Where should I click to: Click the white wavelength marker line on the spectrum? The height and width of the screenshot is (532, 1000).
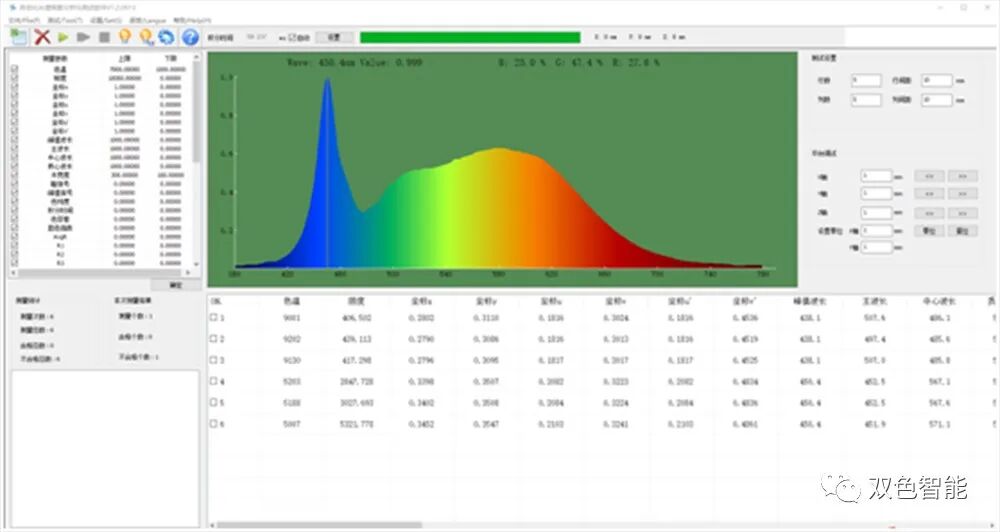click(327, 172)
